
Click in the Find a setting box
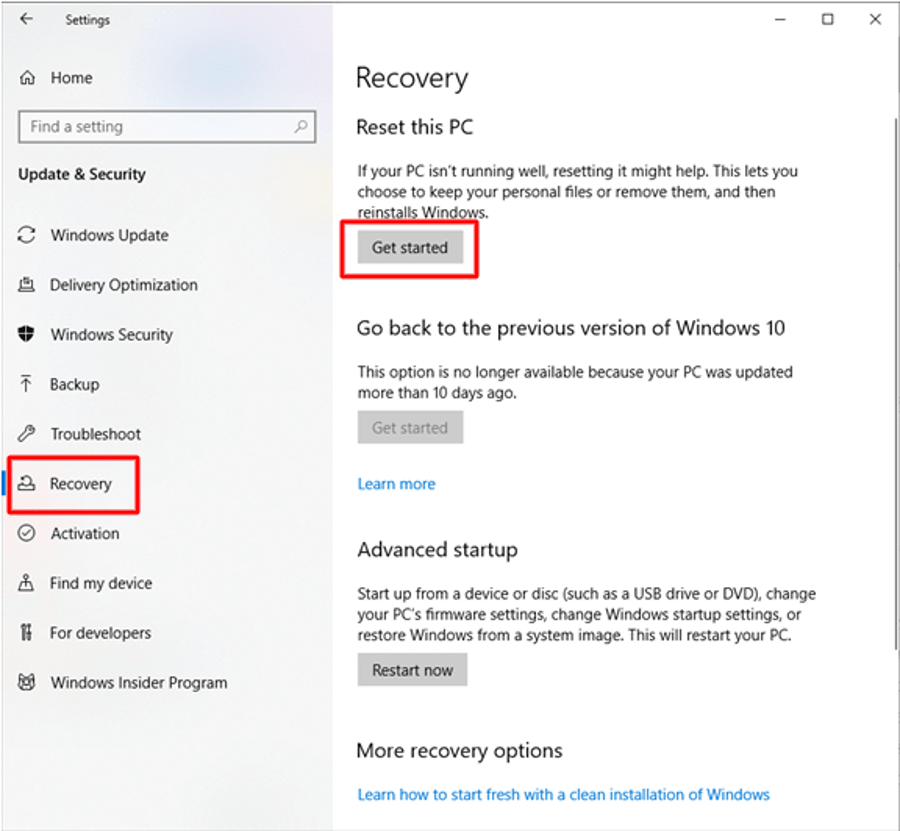pos(167,126)
